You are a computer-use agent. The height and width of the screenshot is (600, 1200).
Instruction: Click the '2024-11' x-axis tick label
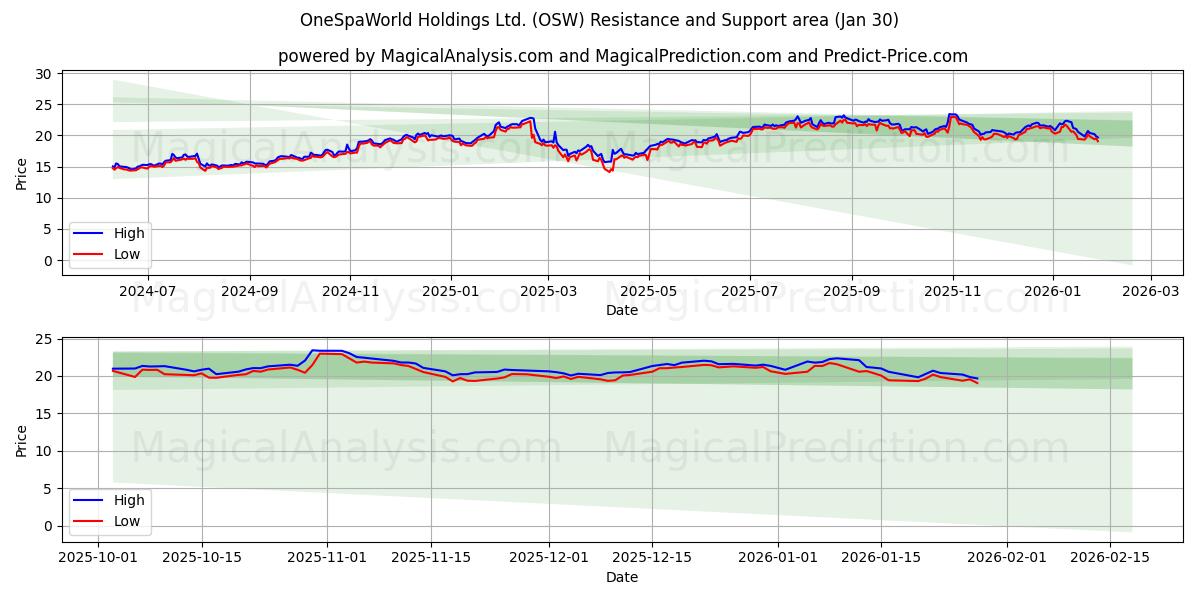click(350, 291)
